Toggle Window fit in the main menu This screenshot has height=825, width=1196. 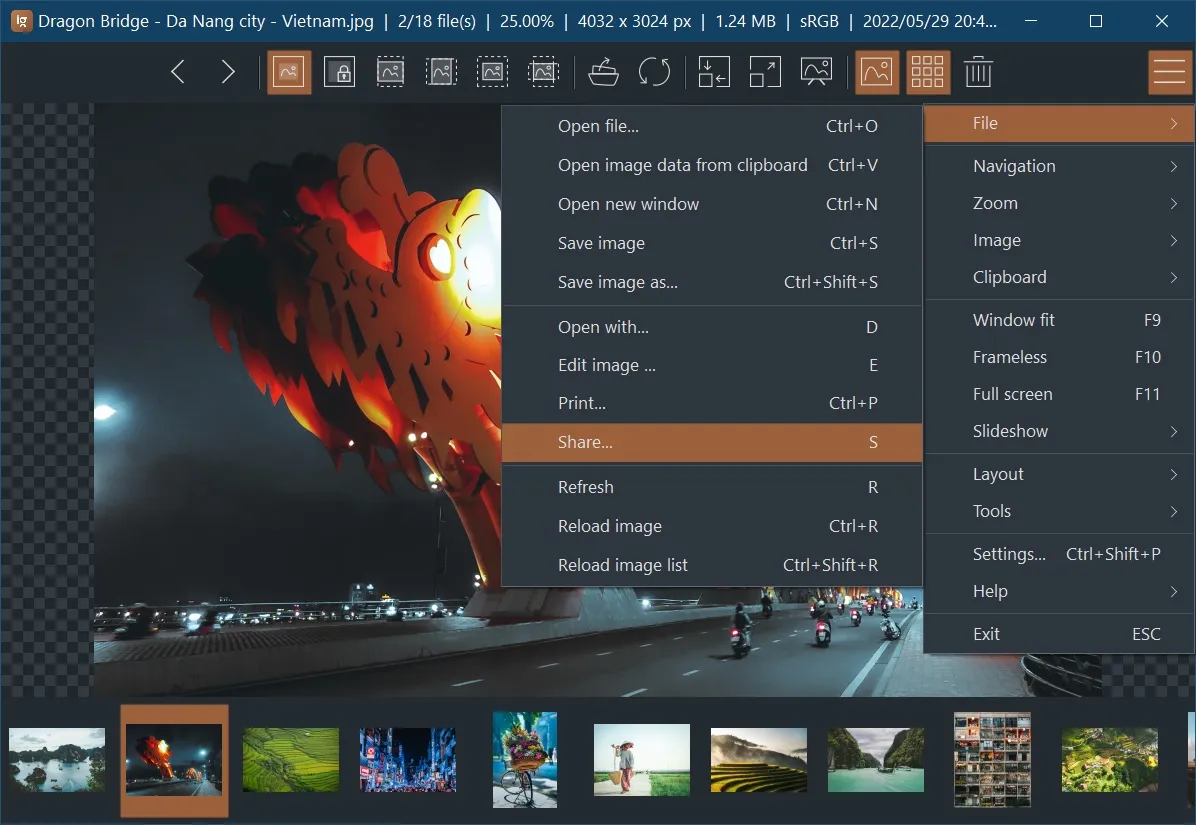coord(1059,320)
